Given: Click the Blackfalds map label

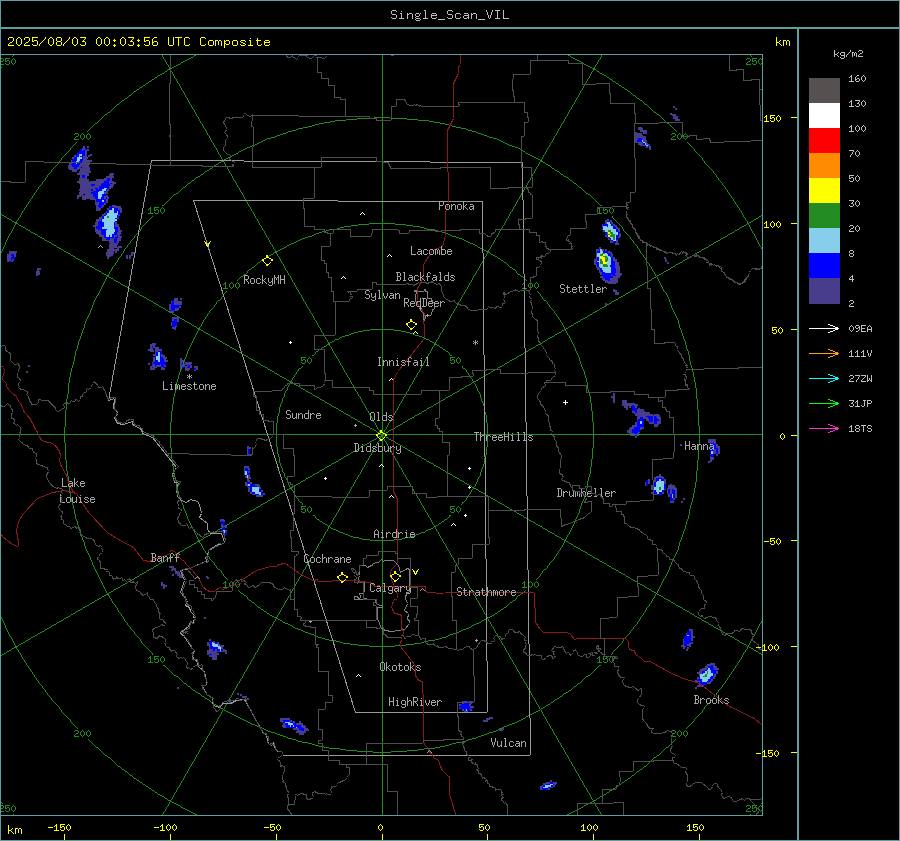Looking at the screenshot, I should [x=425, y=277].
